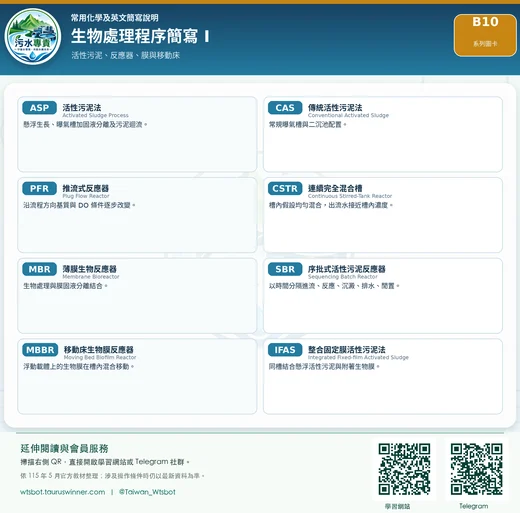Click the subtitle 活性污泥、反應器、膜與移動床
Screen dimensions: 520x513
pyautogui.click(x=125, y=55)
